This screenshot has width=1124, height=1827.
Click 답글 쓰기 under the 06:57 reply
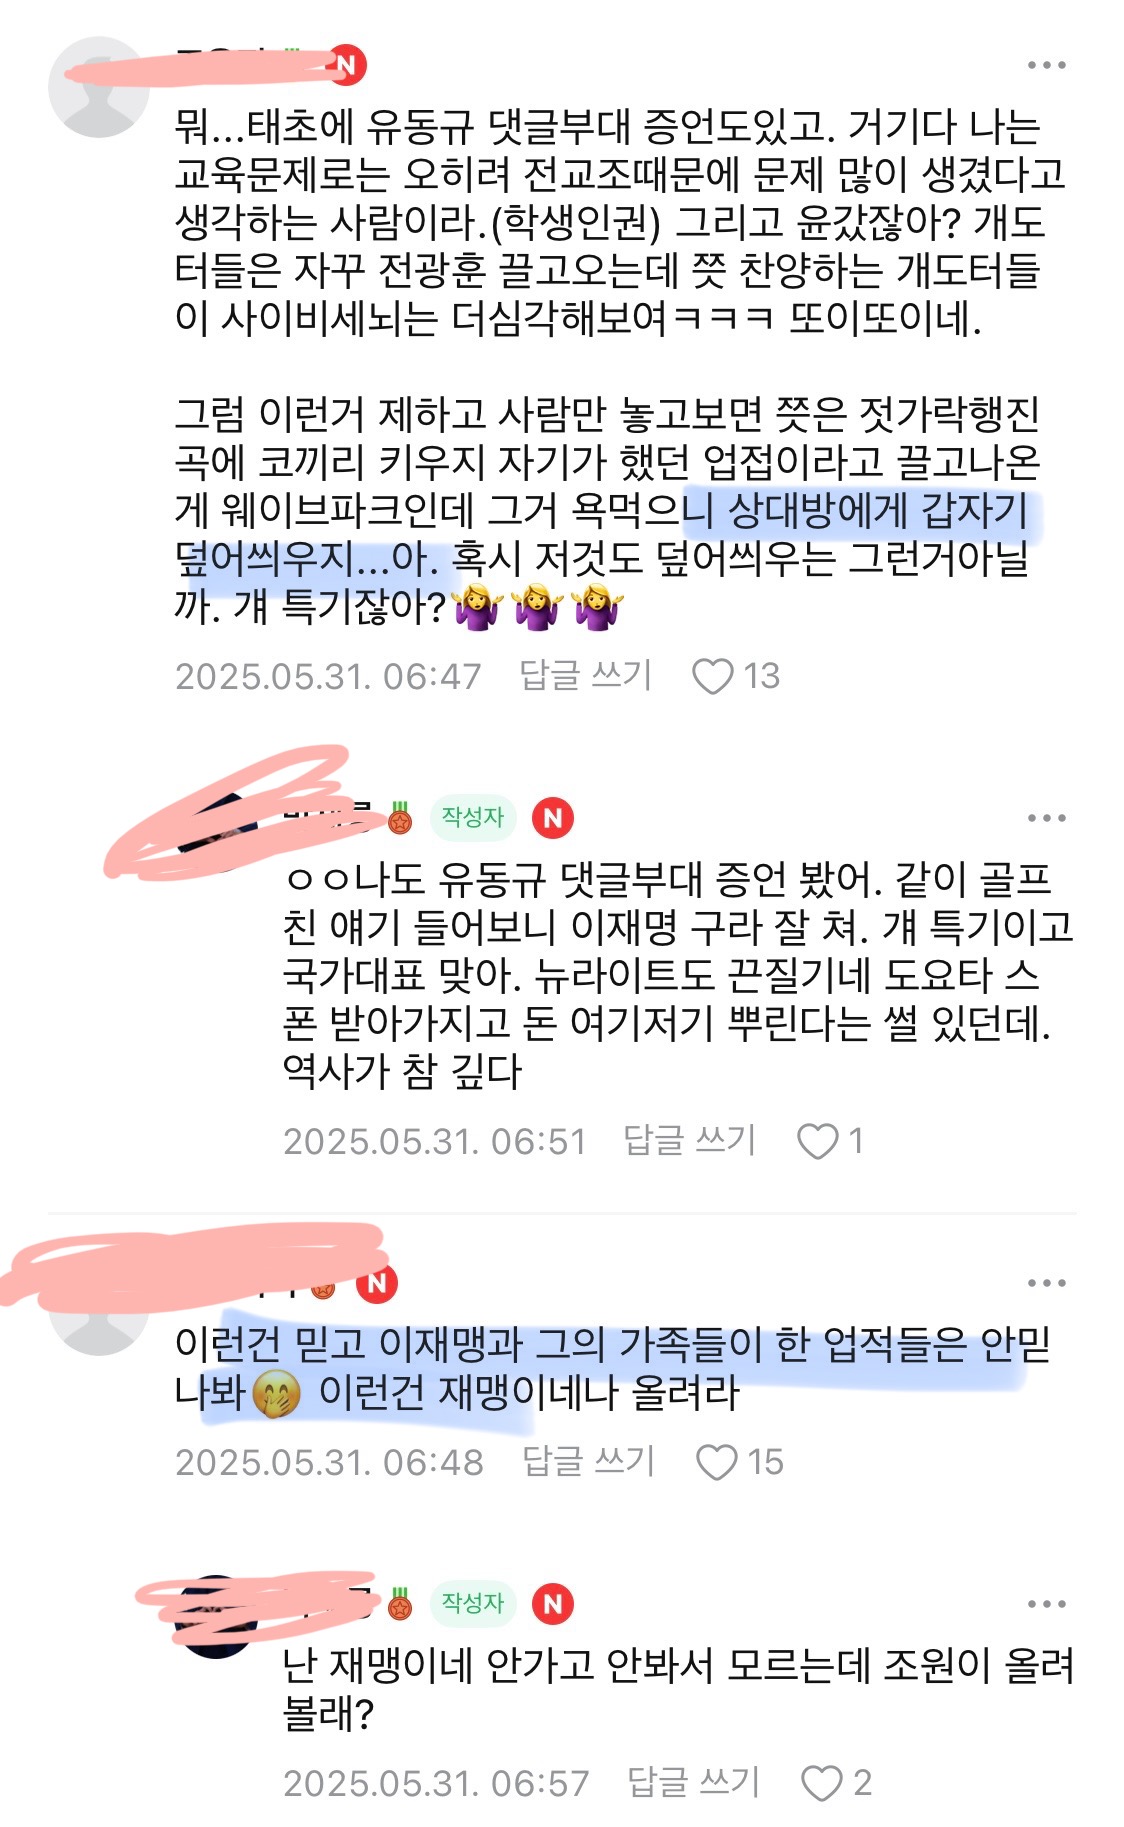693,1782
